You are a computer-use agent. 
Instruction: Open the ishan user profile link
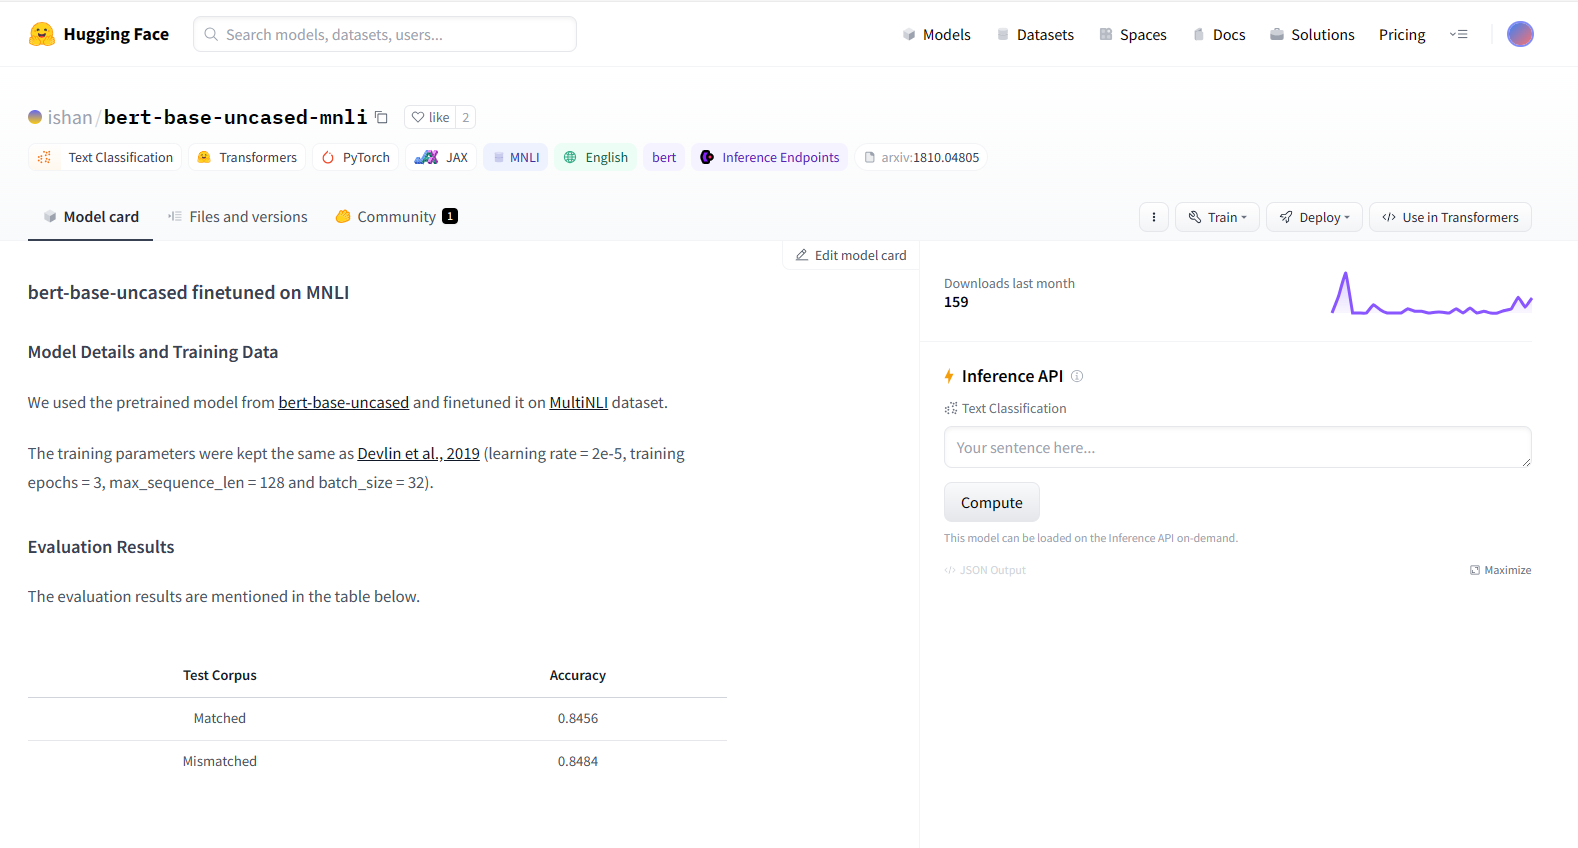(70, 117)
